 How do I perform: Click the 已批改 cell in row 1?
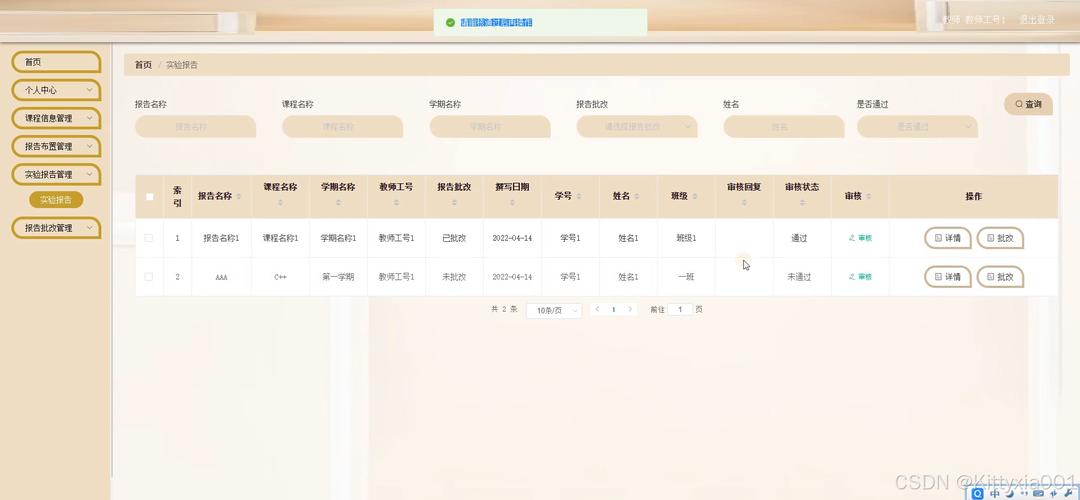pos(455,238)
